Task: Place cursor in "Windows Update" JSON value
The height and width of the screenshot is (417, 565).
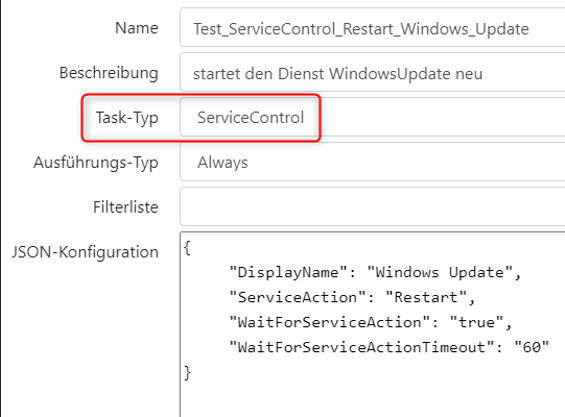Action: [440, 272]
